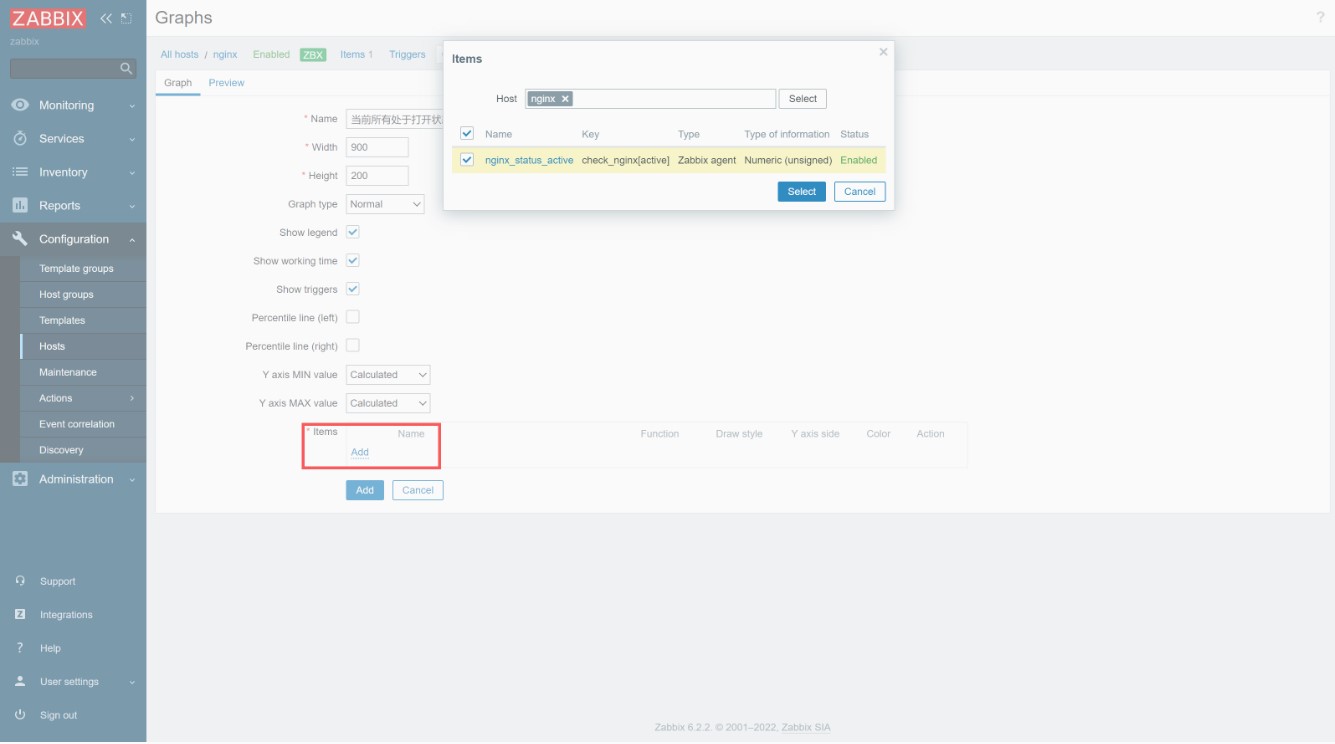Toggle Show legend checkbox

point(352,232)
